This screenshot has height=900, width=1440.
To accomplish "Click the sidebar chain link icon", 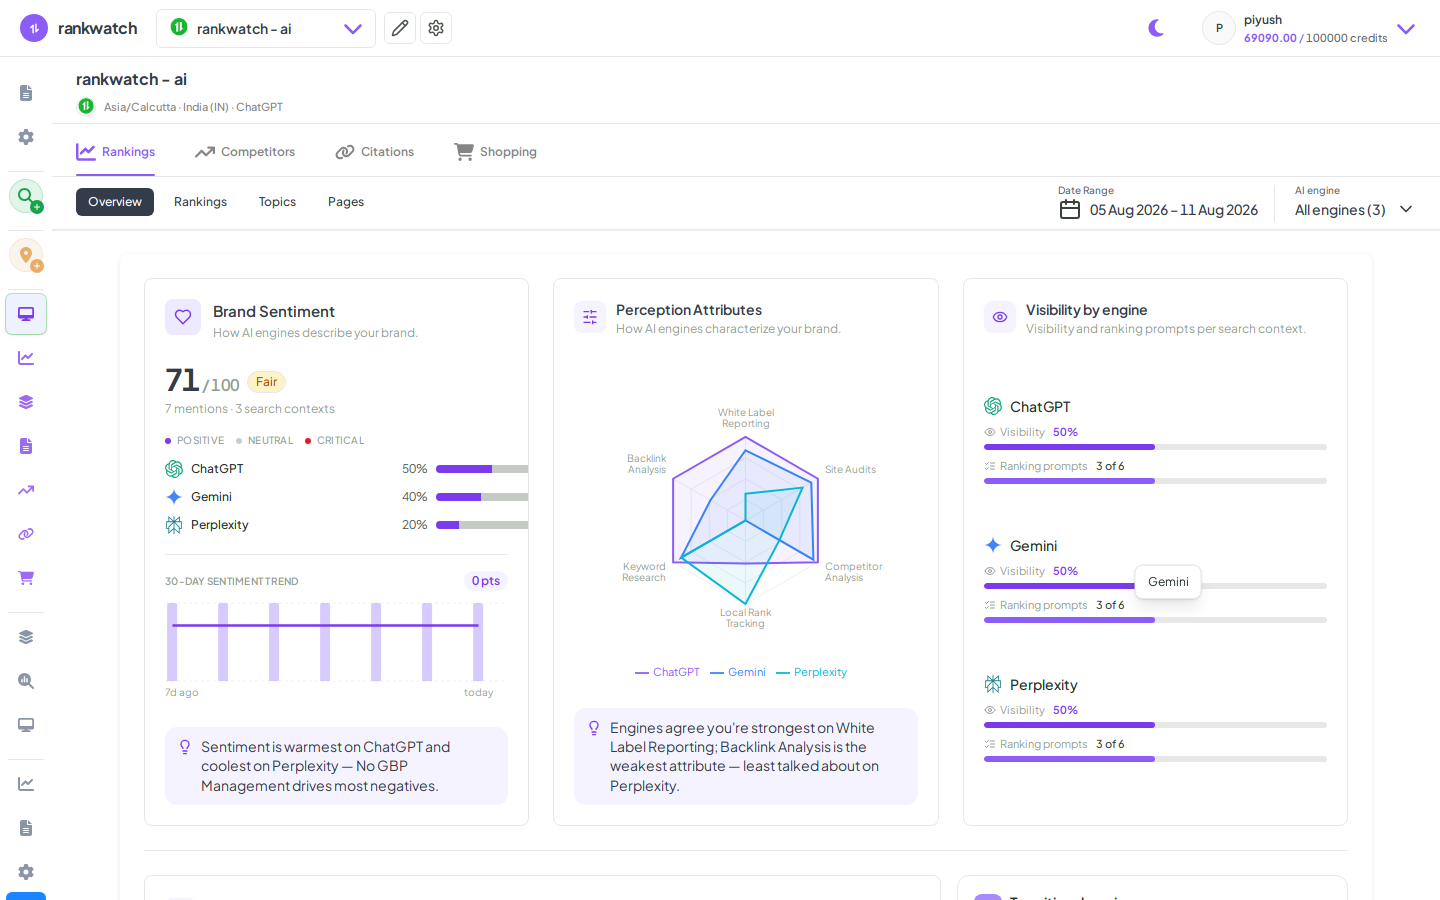I will tap(26, 534).
